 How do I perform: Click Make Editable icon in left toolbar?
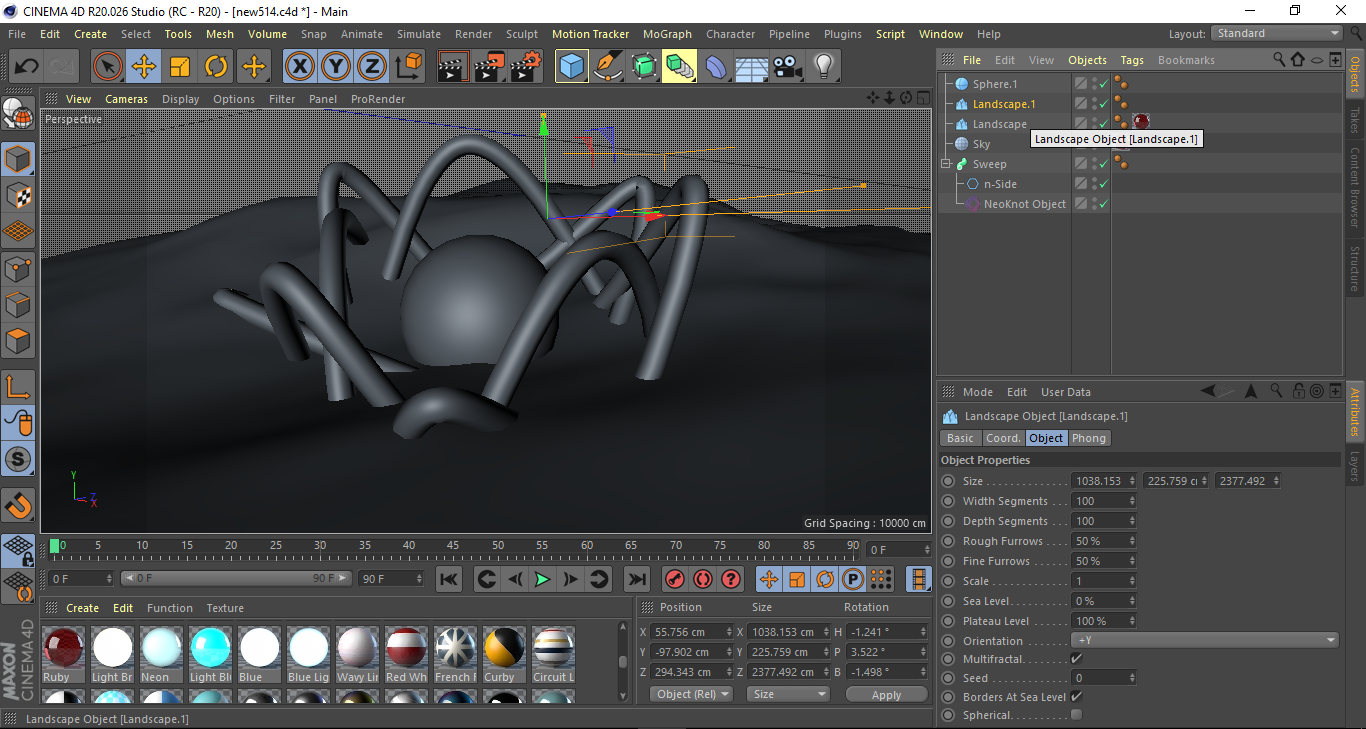[18, 115]
